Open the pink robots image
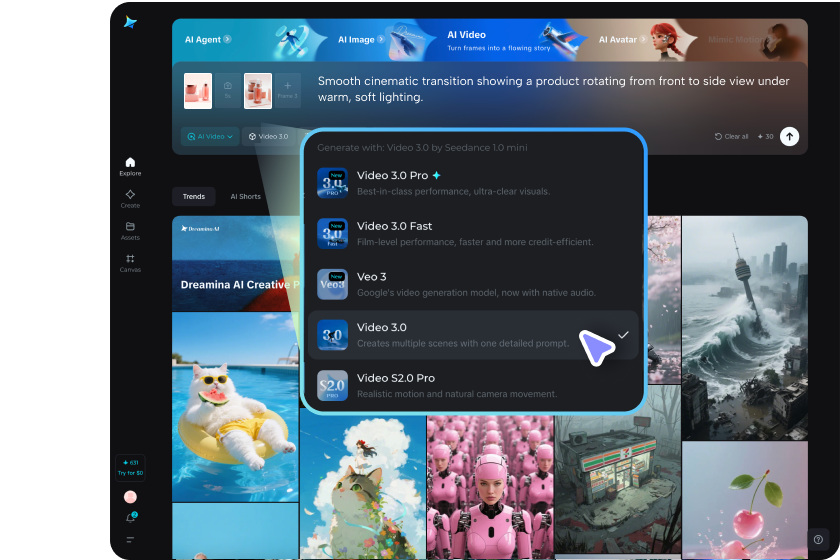The height and width of the screenshot is (560, 840). (x=490, y=486)
